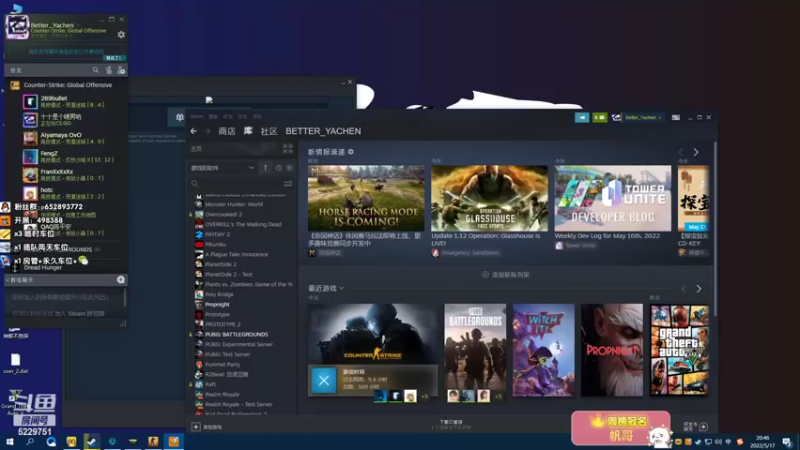Open the status dropdown next to Better_Yachen name
This screenshot has height=450, width=800.
[78, 25]
